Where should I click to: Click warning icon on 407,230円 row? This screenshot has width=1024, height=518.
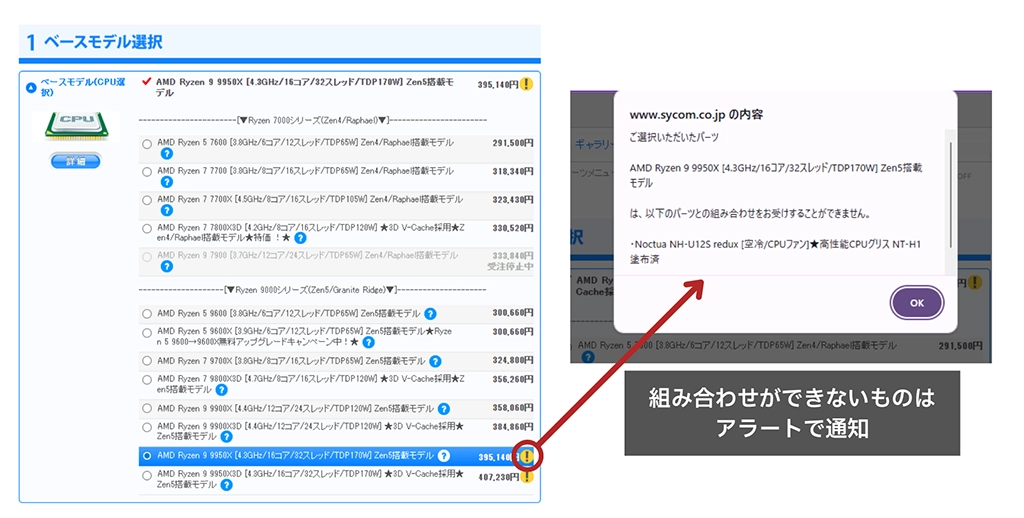526,477
